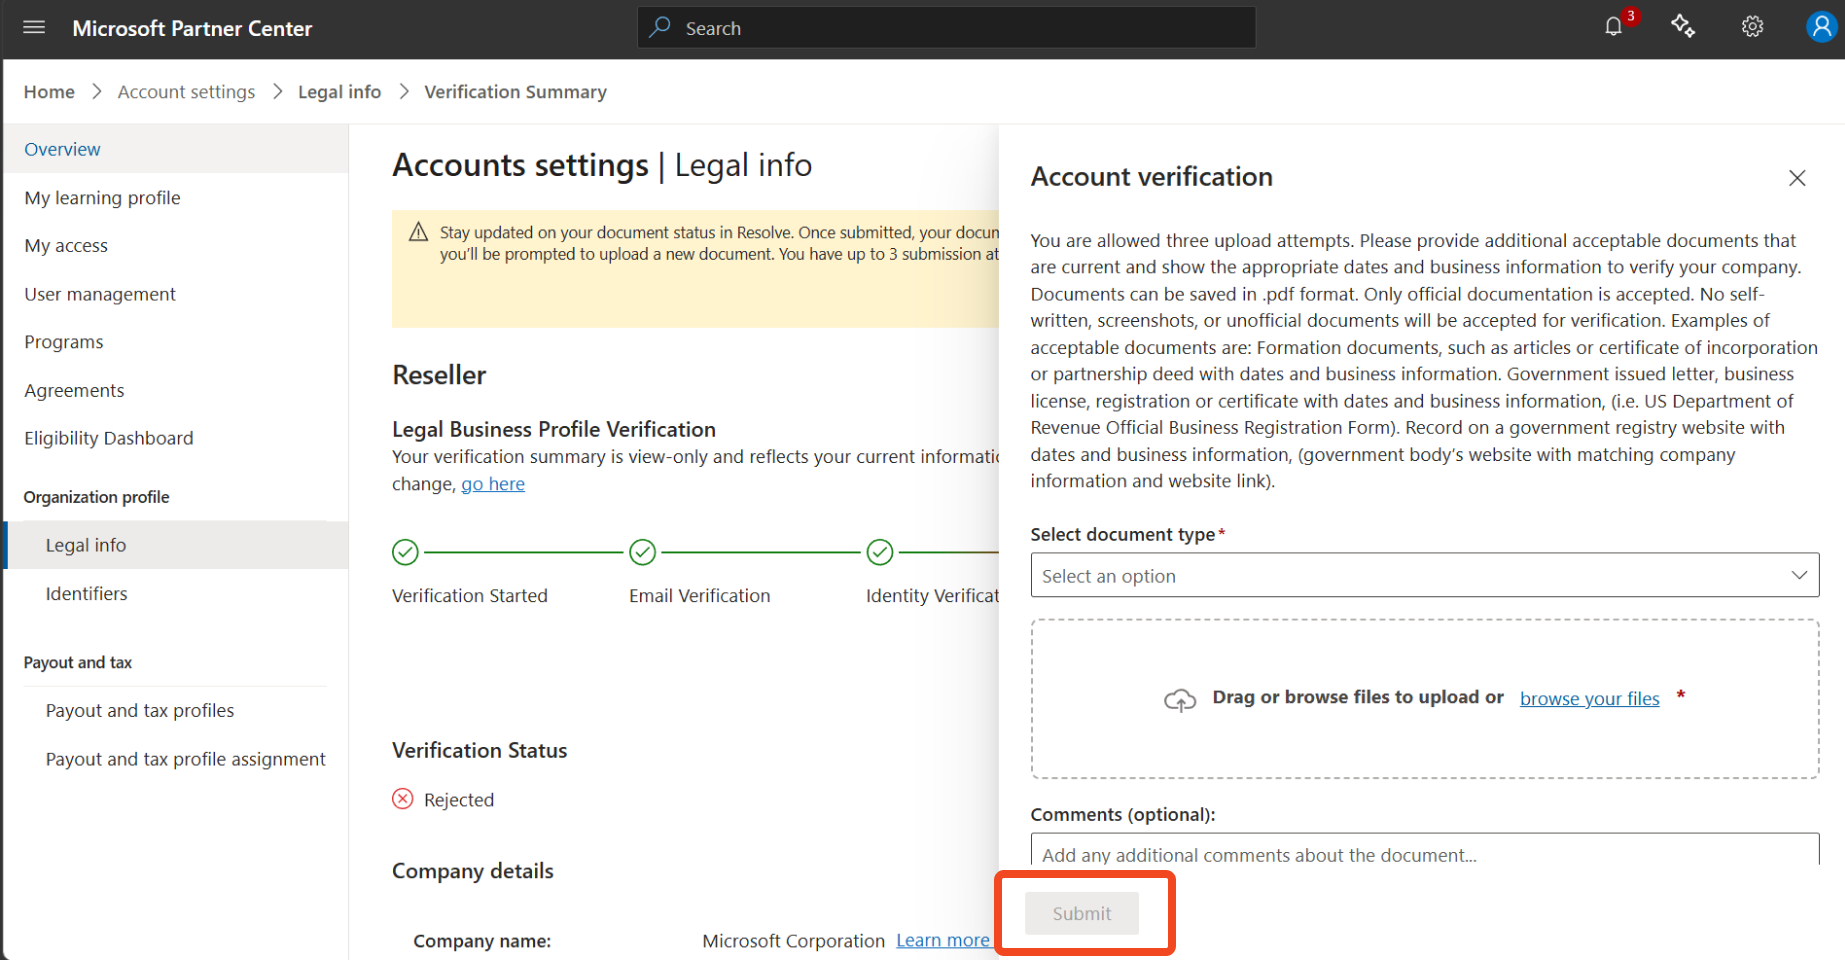This screenshot has height=960, width=1845.
Task: Click the red Rejected status icon
Action: point(403,799)
